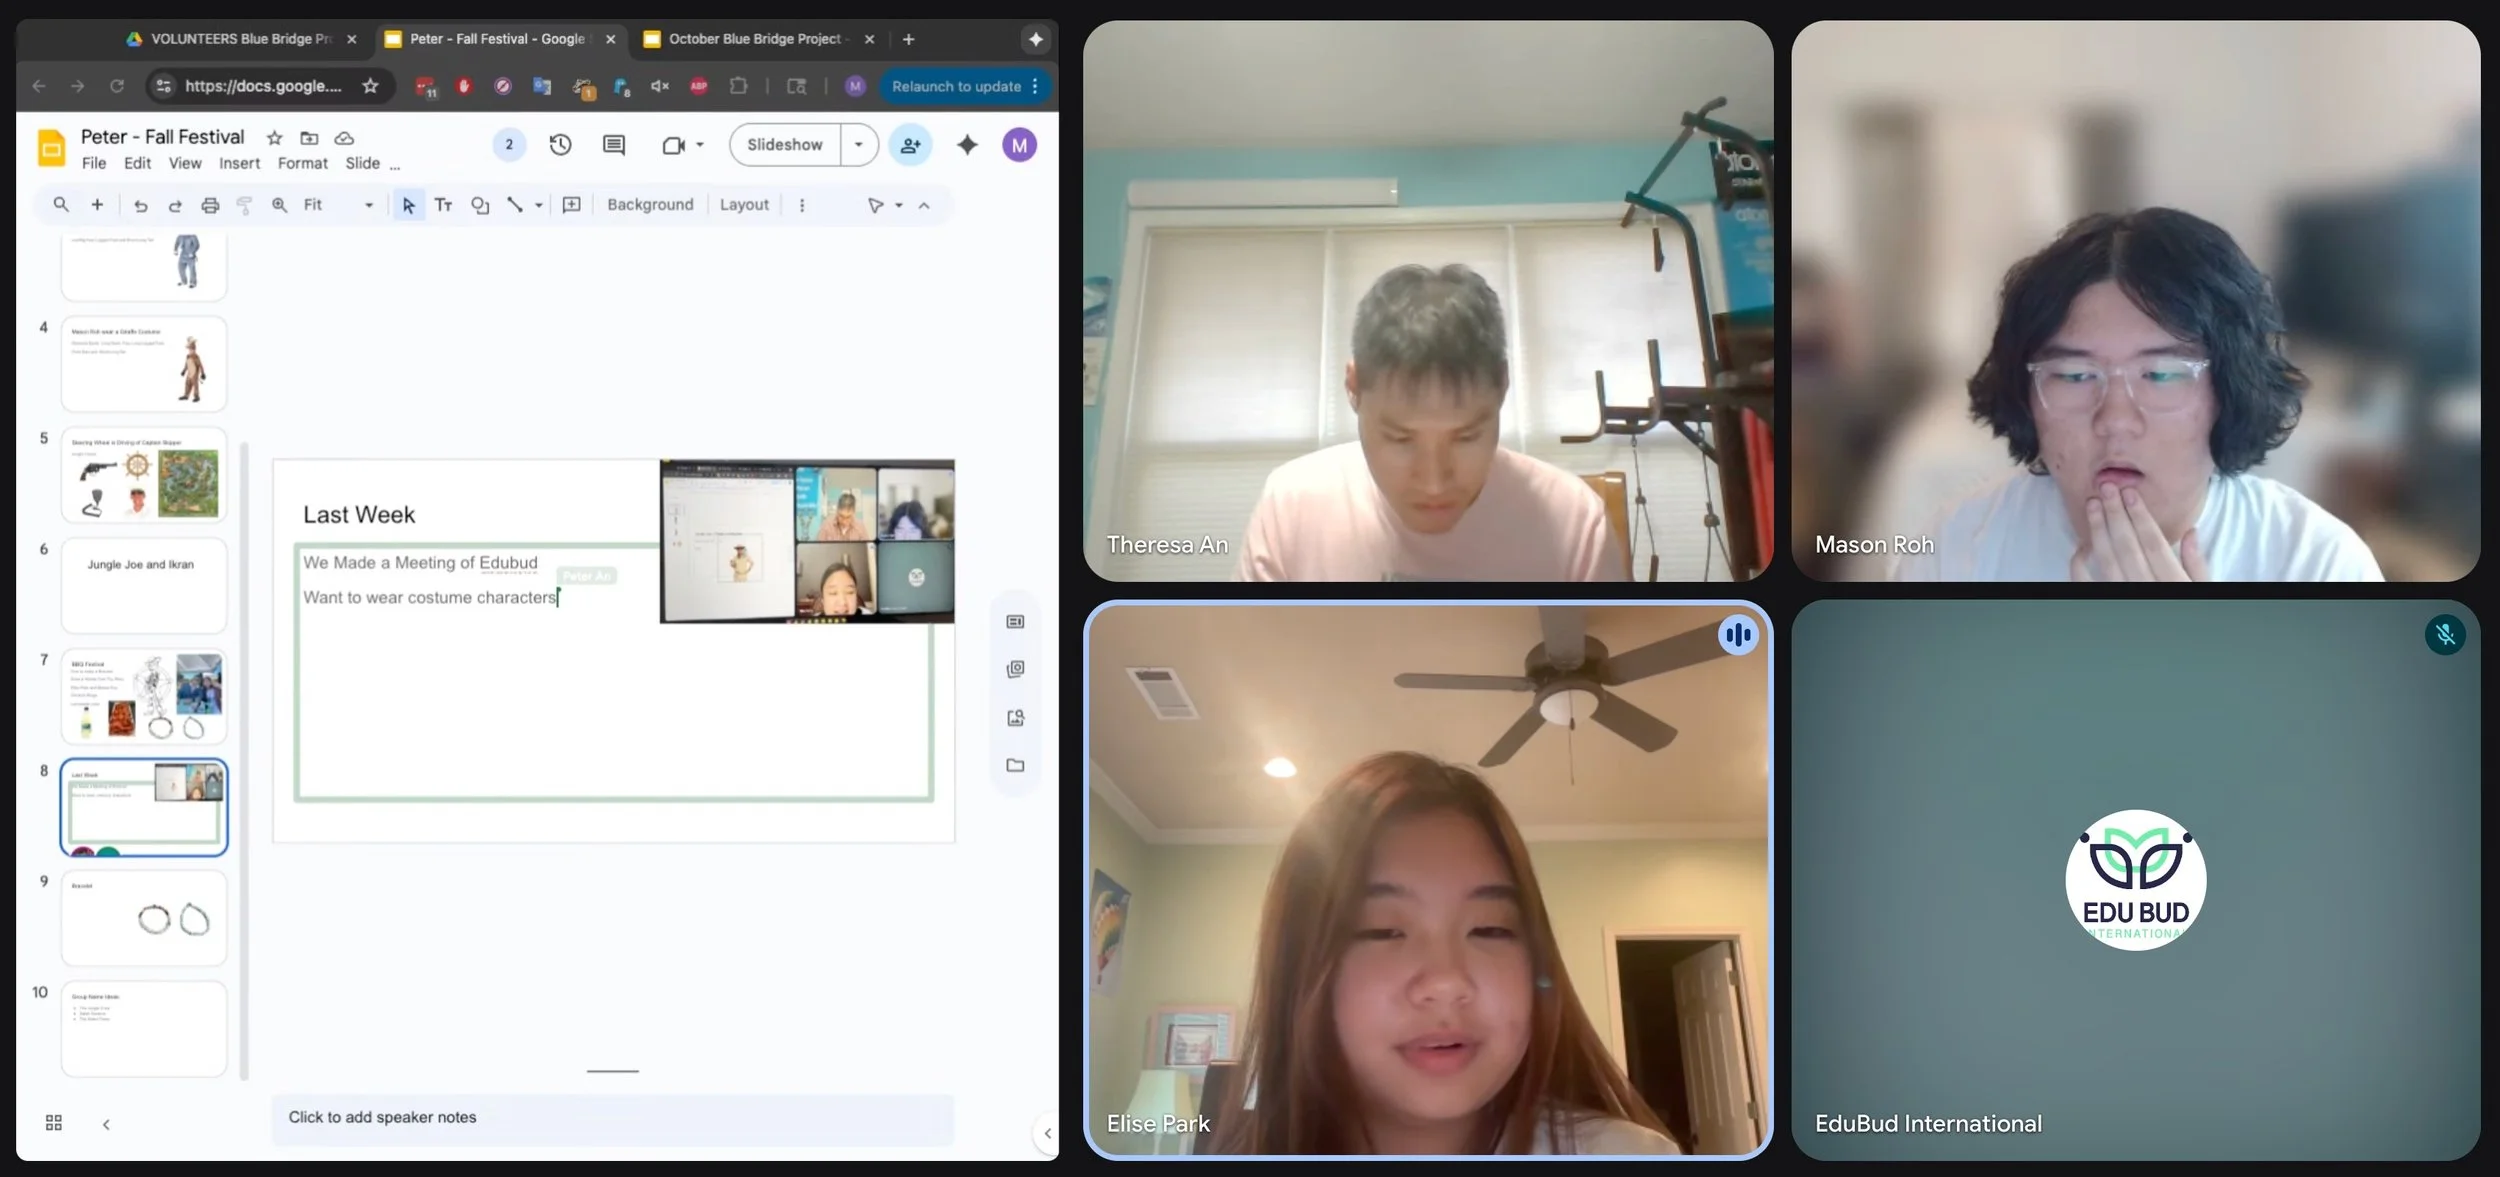Click the zoom magnifier tool
Viewport: 2500px width, 1177px height.
click(279, 205)
